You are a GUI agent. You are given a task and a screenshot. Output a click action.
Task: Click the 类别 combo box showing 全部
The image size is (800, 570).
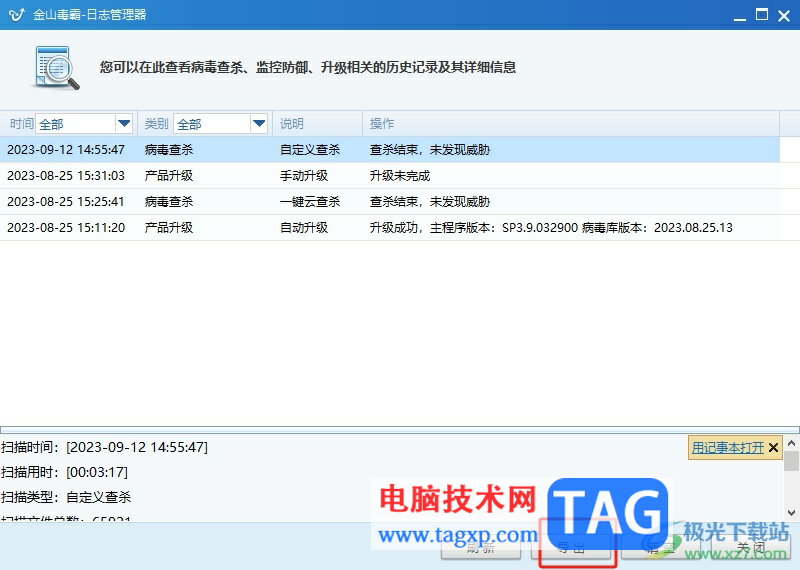pos(220,123)
